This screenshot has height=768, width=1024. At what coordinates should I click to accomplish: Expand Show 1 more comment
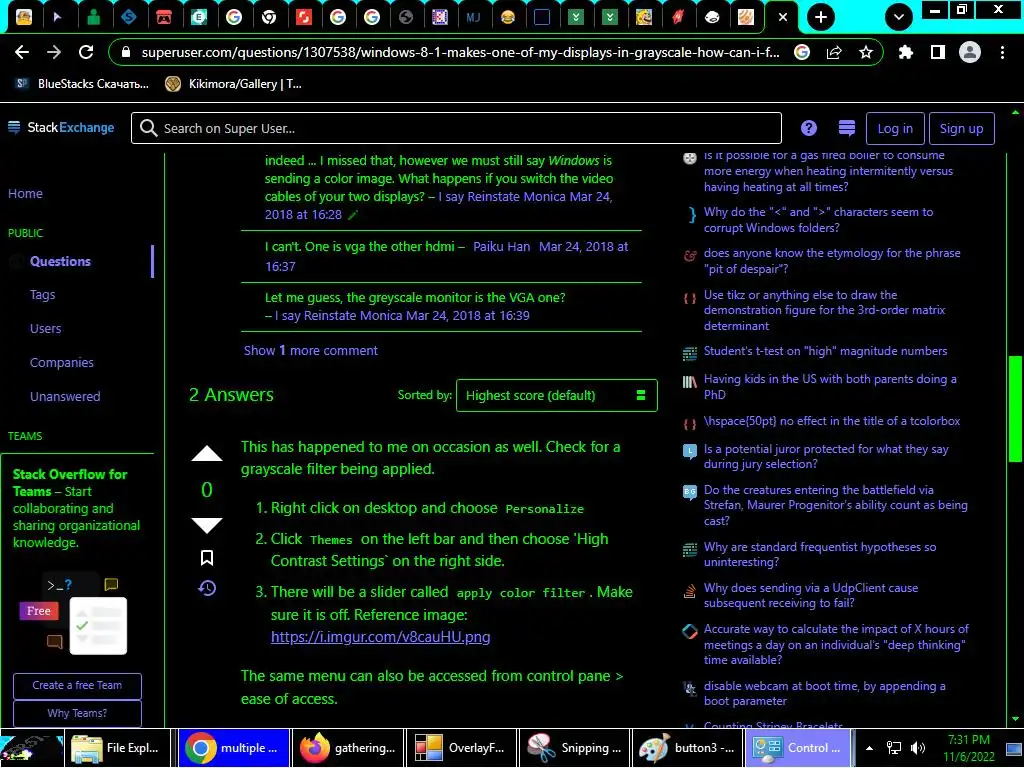click(311, 351)
